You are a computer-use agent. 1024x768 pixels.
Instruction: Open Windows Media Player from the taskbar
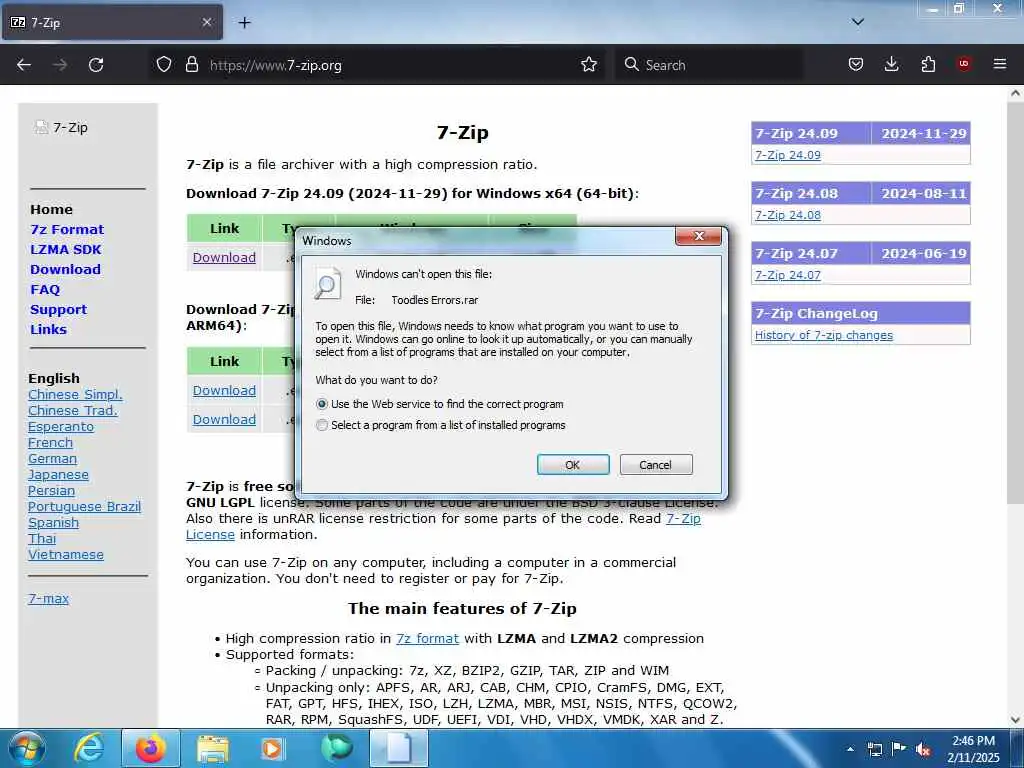coord(272,749)
